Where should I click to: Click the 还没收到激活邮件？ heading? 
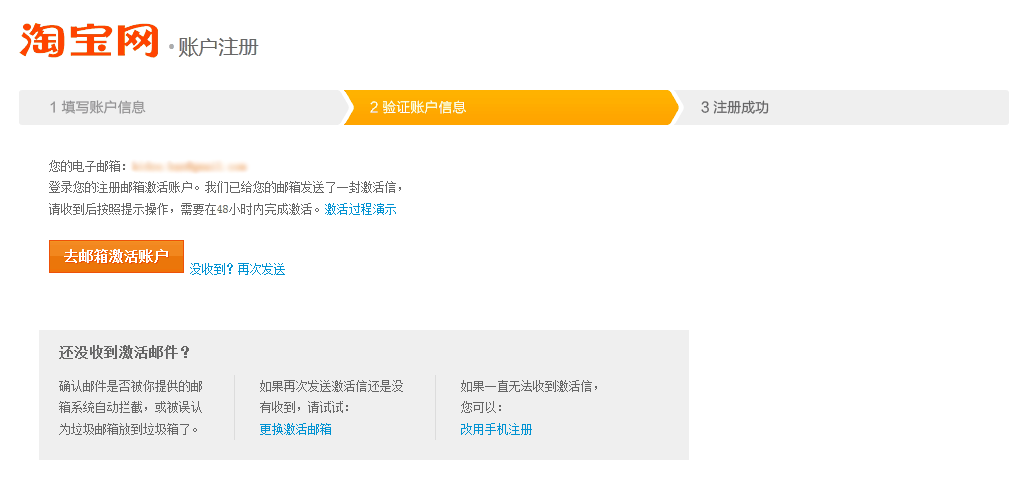(x=125, y=352)
